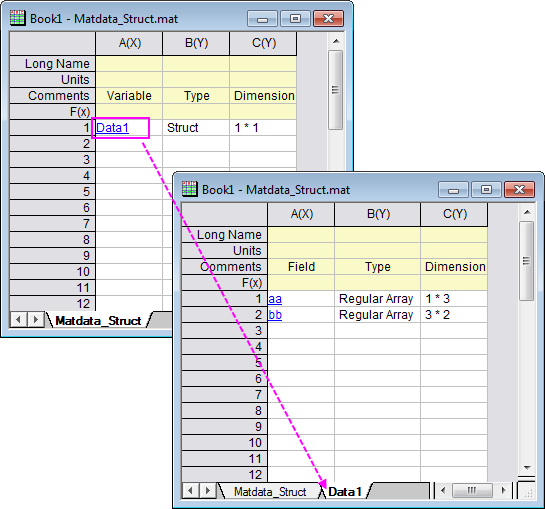Select column B(Y) header in front window
This screenshot has width=545, height=509.
378,214
